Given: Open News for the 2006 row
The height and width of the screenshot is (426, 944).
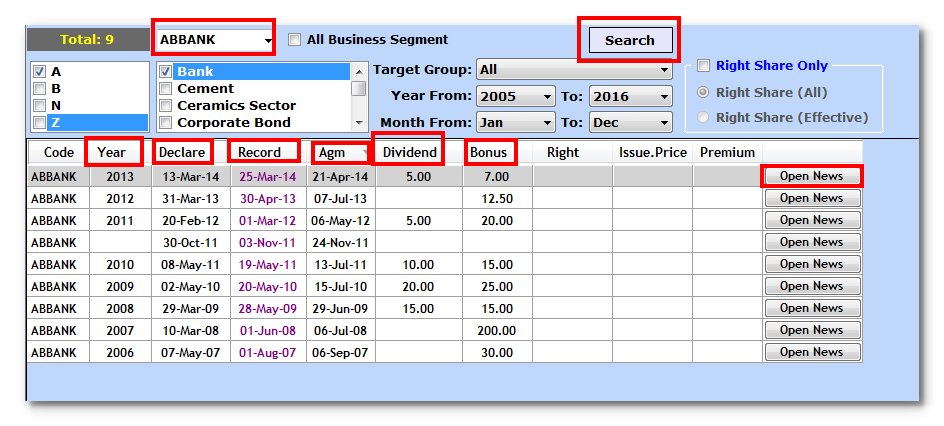Looking at the screenshot, I should tap(812, 352).
